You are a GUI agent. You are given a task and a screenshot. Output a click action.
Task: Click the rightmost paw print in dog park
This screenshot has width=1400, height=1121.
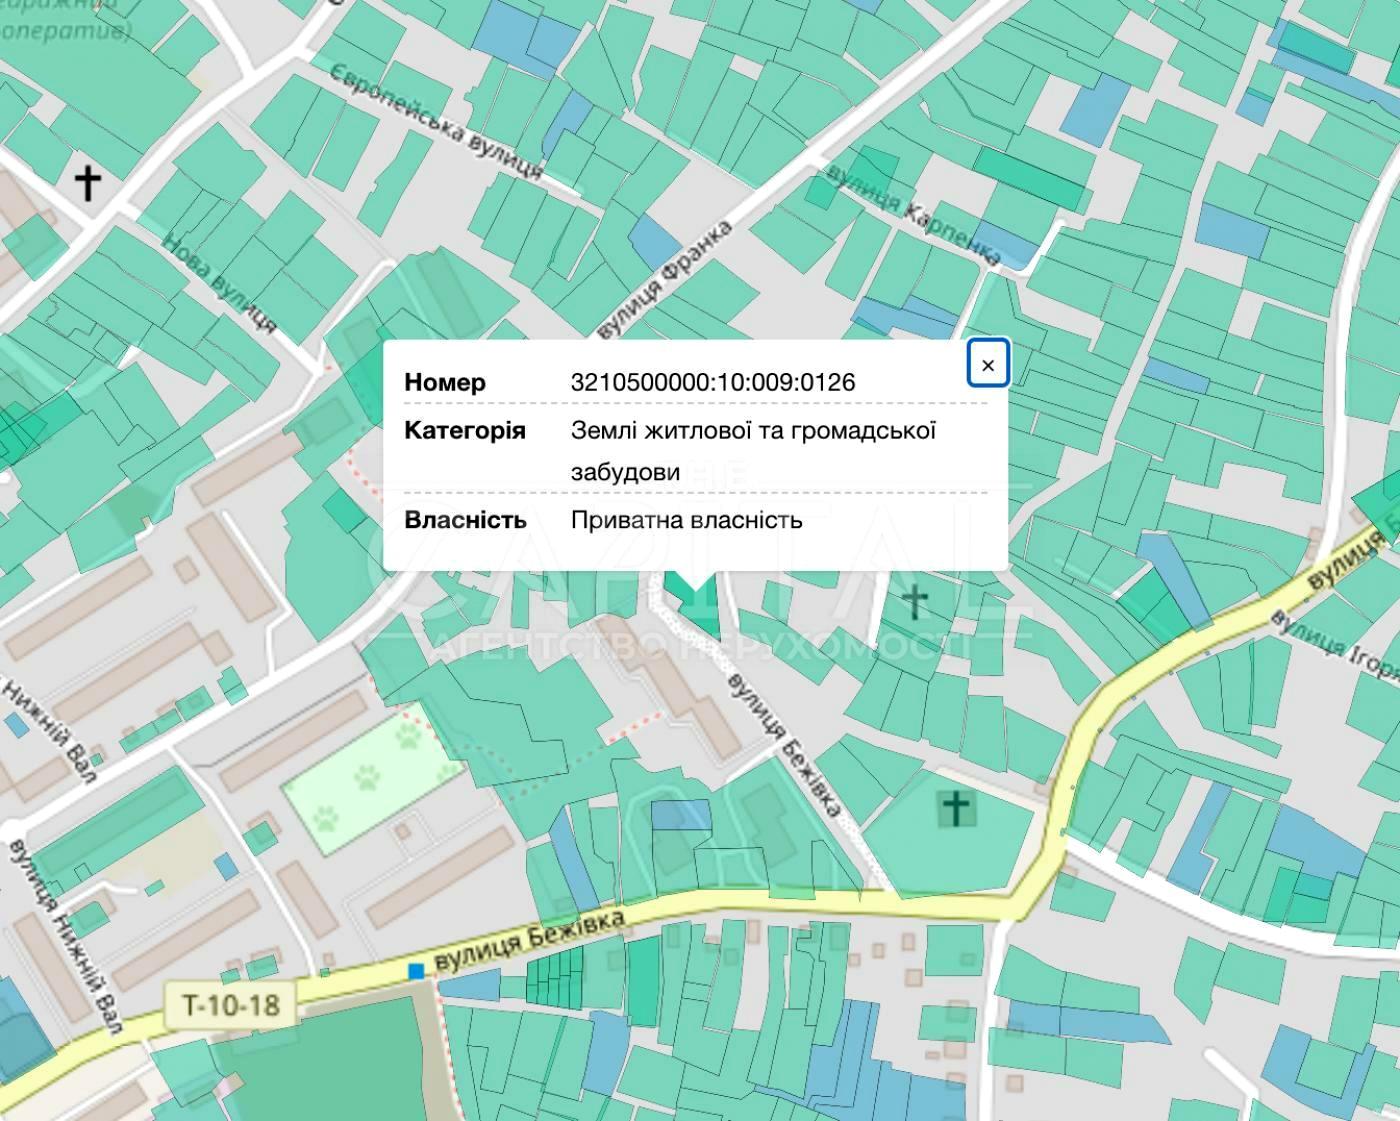(449, 772)
